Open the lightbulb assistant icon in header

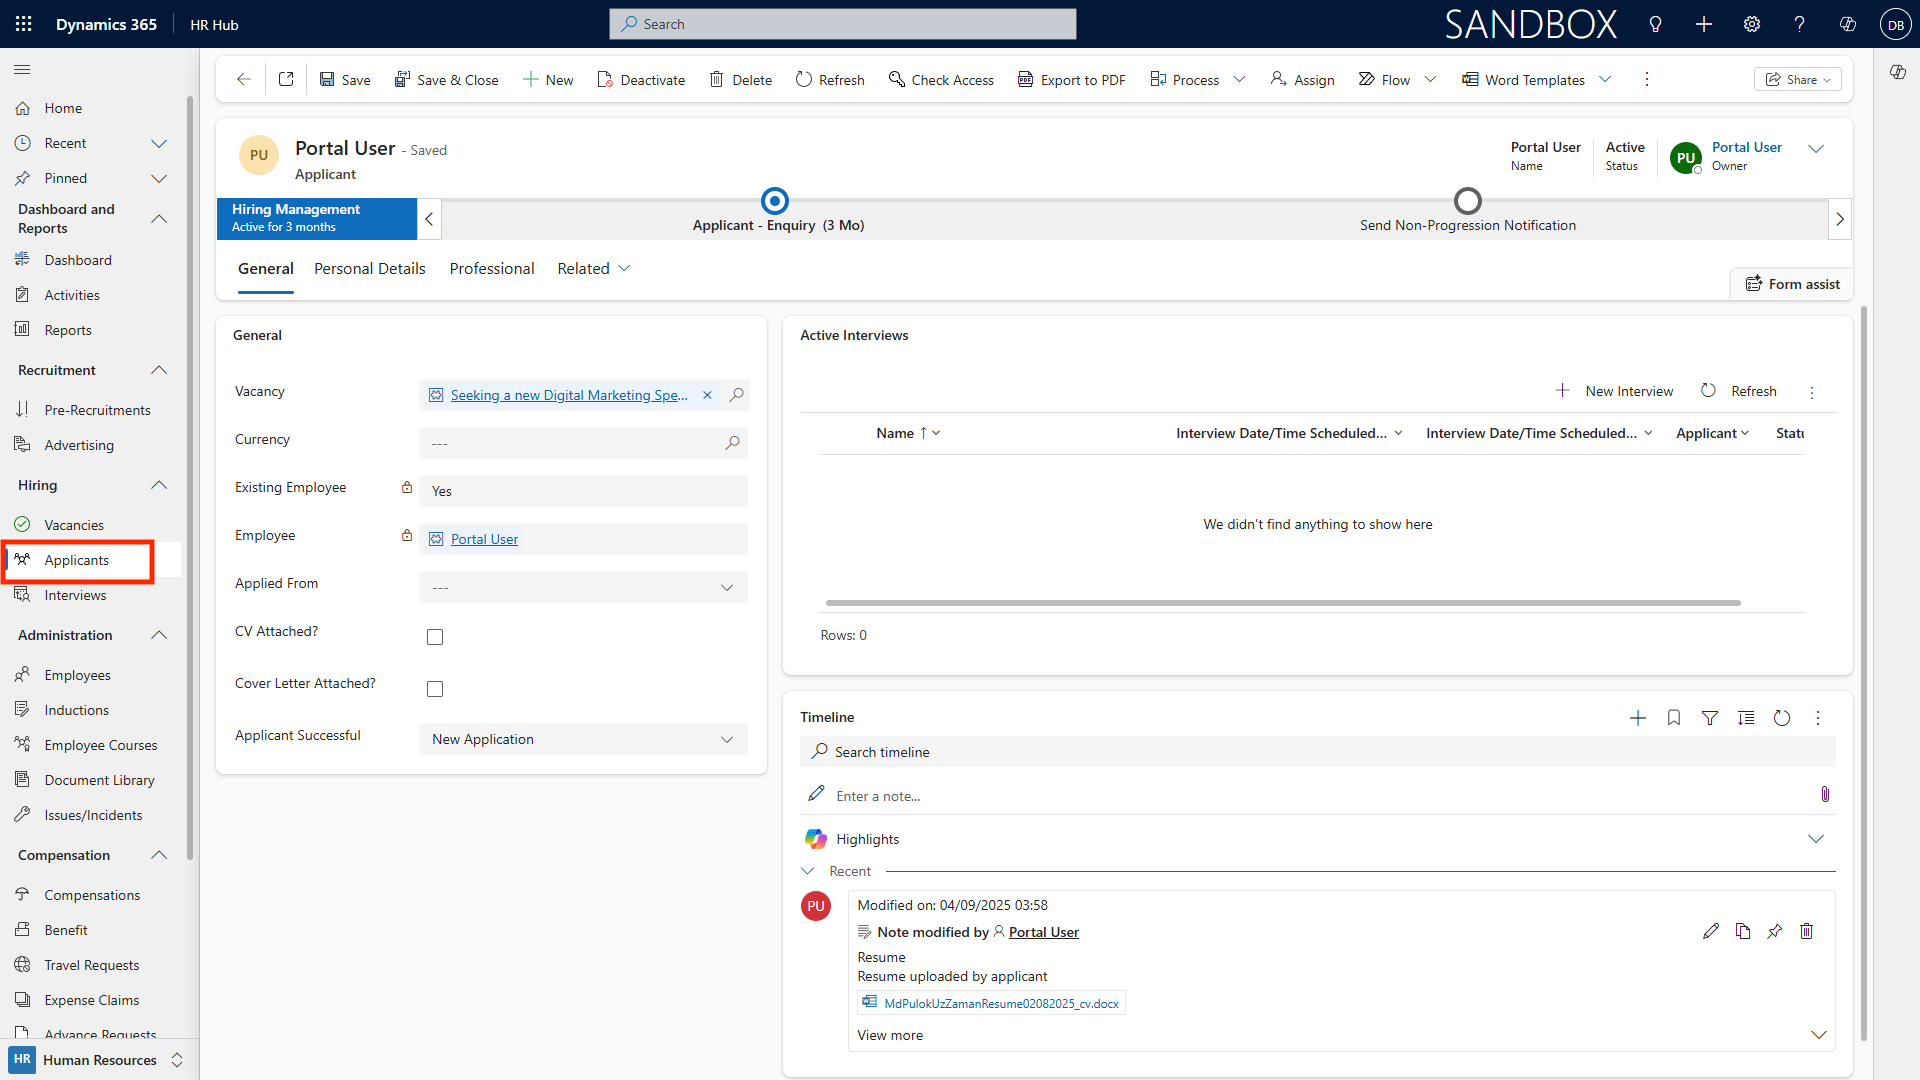click(1655, 24)
